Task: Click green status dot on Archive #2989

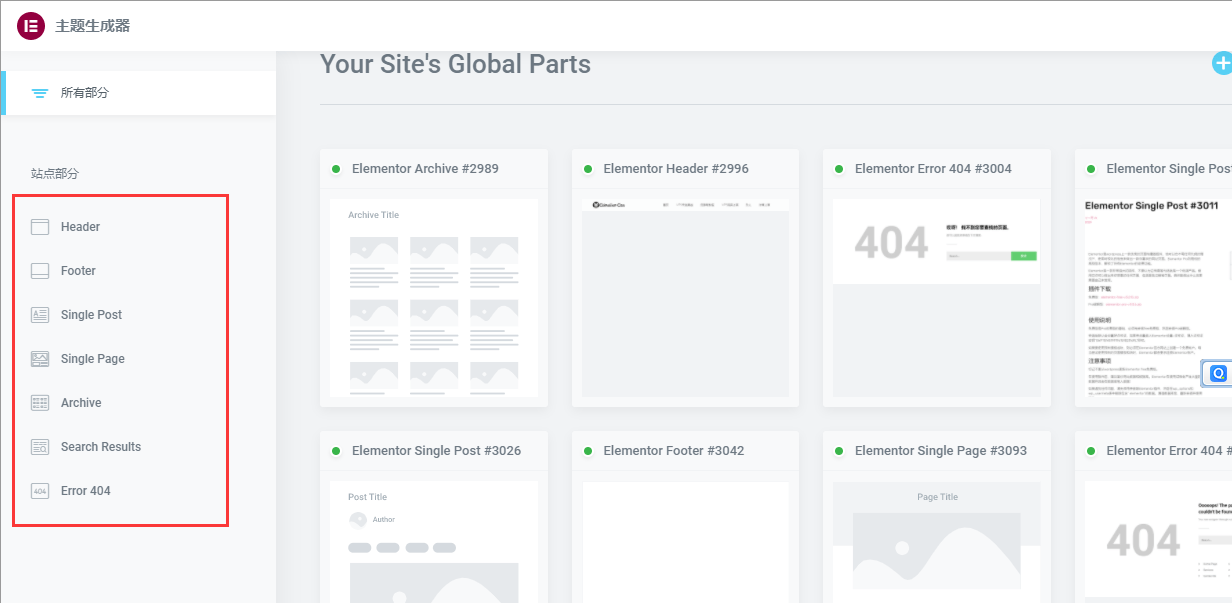Action: tap(337, 169)
